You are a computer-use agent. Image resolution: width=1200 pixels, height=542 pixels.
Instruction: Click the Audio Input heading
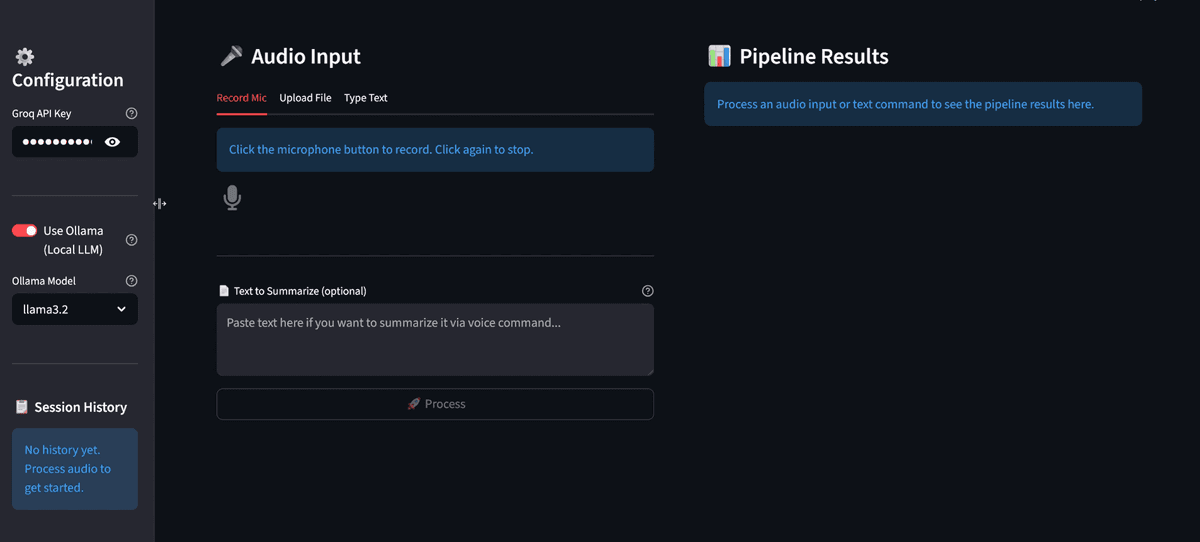coord(306,56)
